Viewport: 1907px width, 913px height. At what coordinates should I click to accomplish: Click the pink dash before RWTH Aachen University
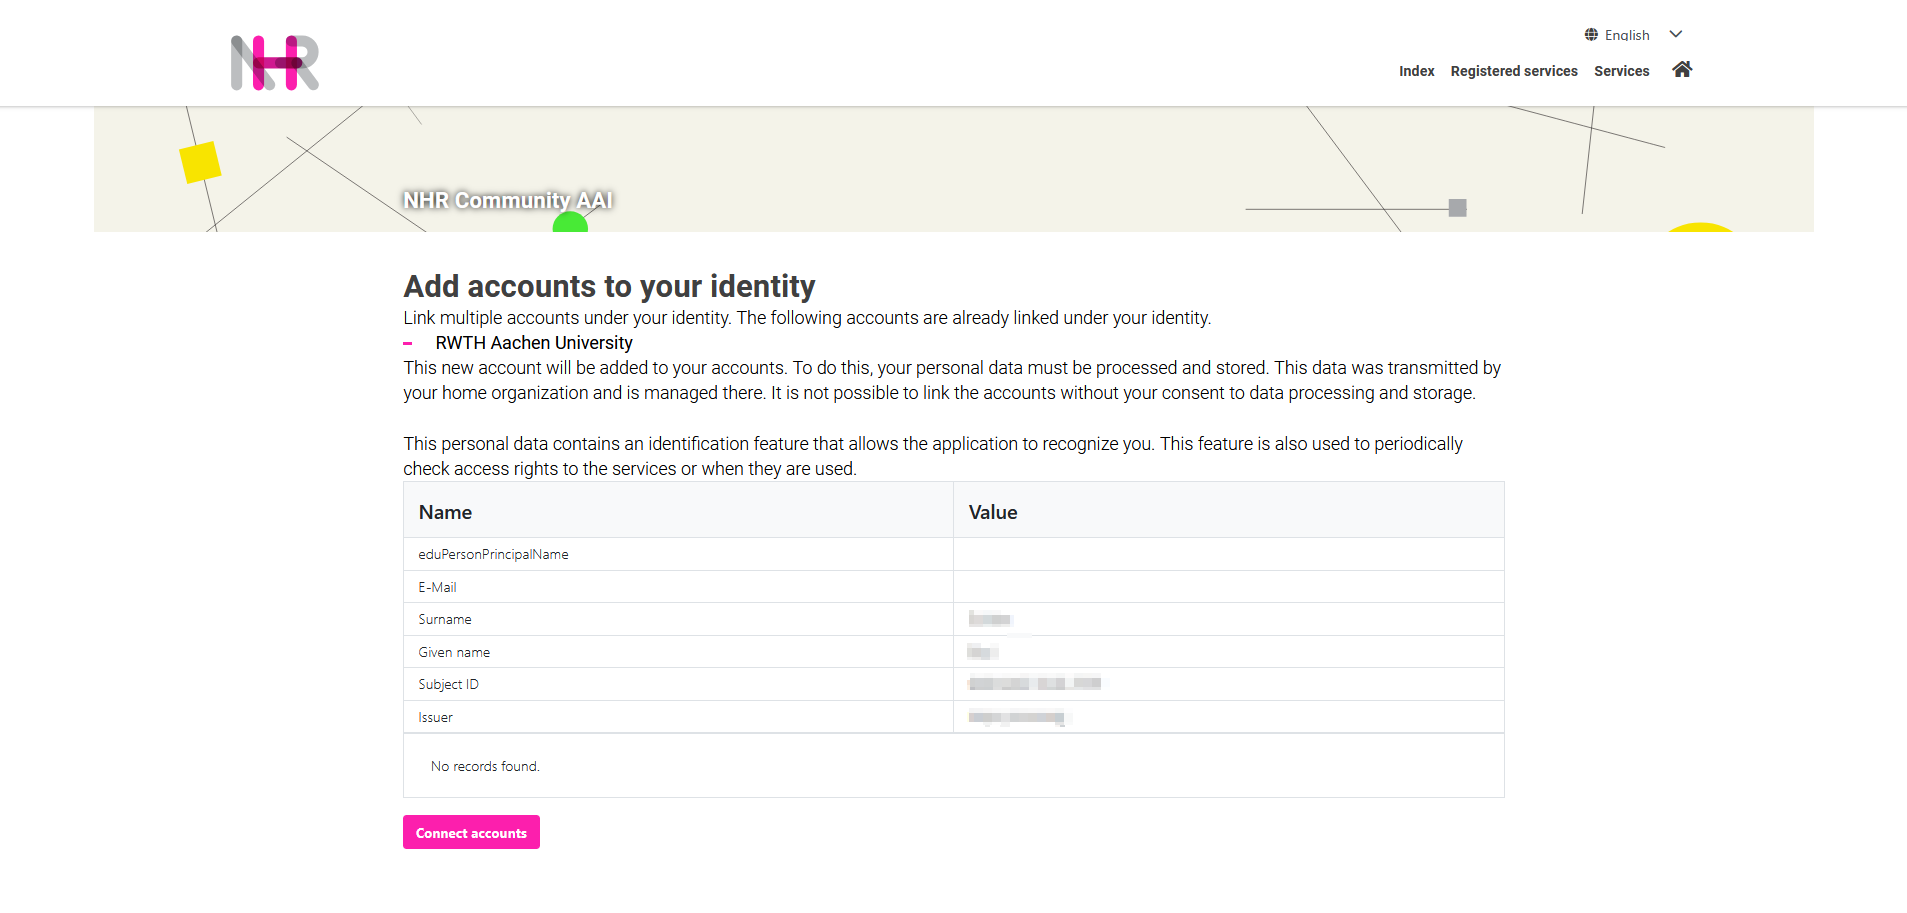[x=408, y=343]
